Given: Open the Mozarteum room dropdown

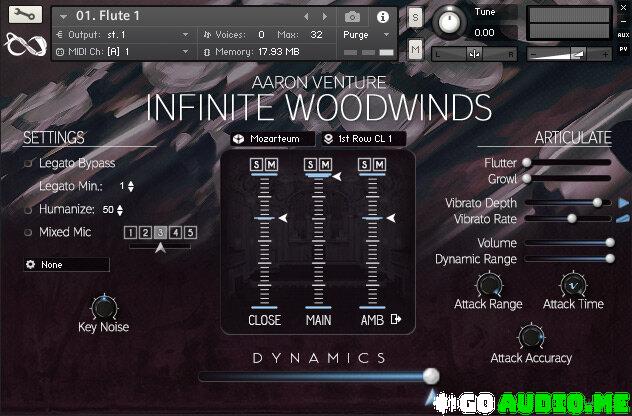Looking at the screenshot, I should tap(268, 139).
